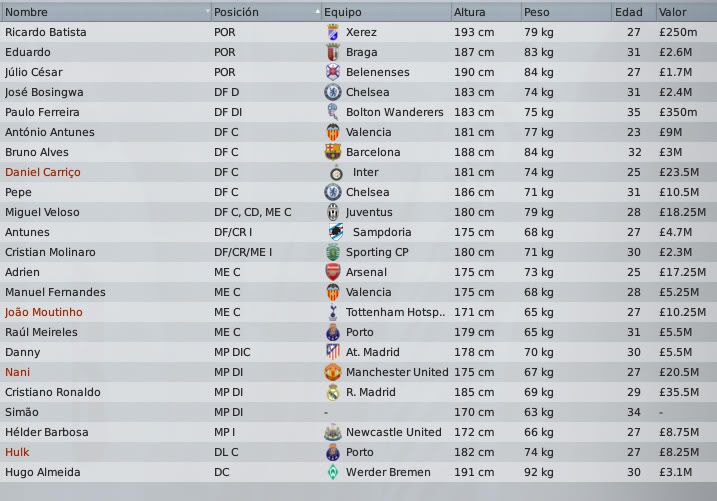Image resolution: width=717 pixels, height=501 pixels.
Task: Click the Juventus club badge
Action: (x=333, y=212)
